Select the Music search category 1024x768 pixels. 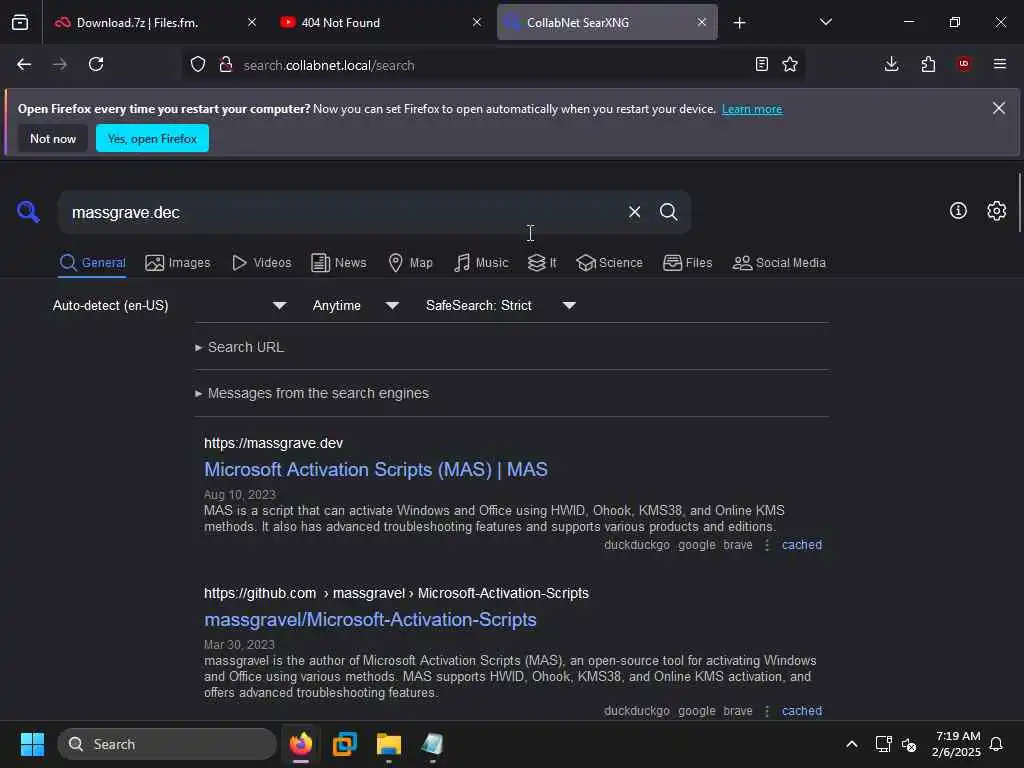tap(481, 263)
